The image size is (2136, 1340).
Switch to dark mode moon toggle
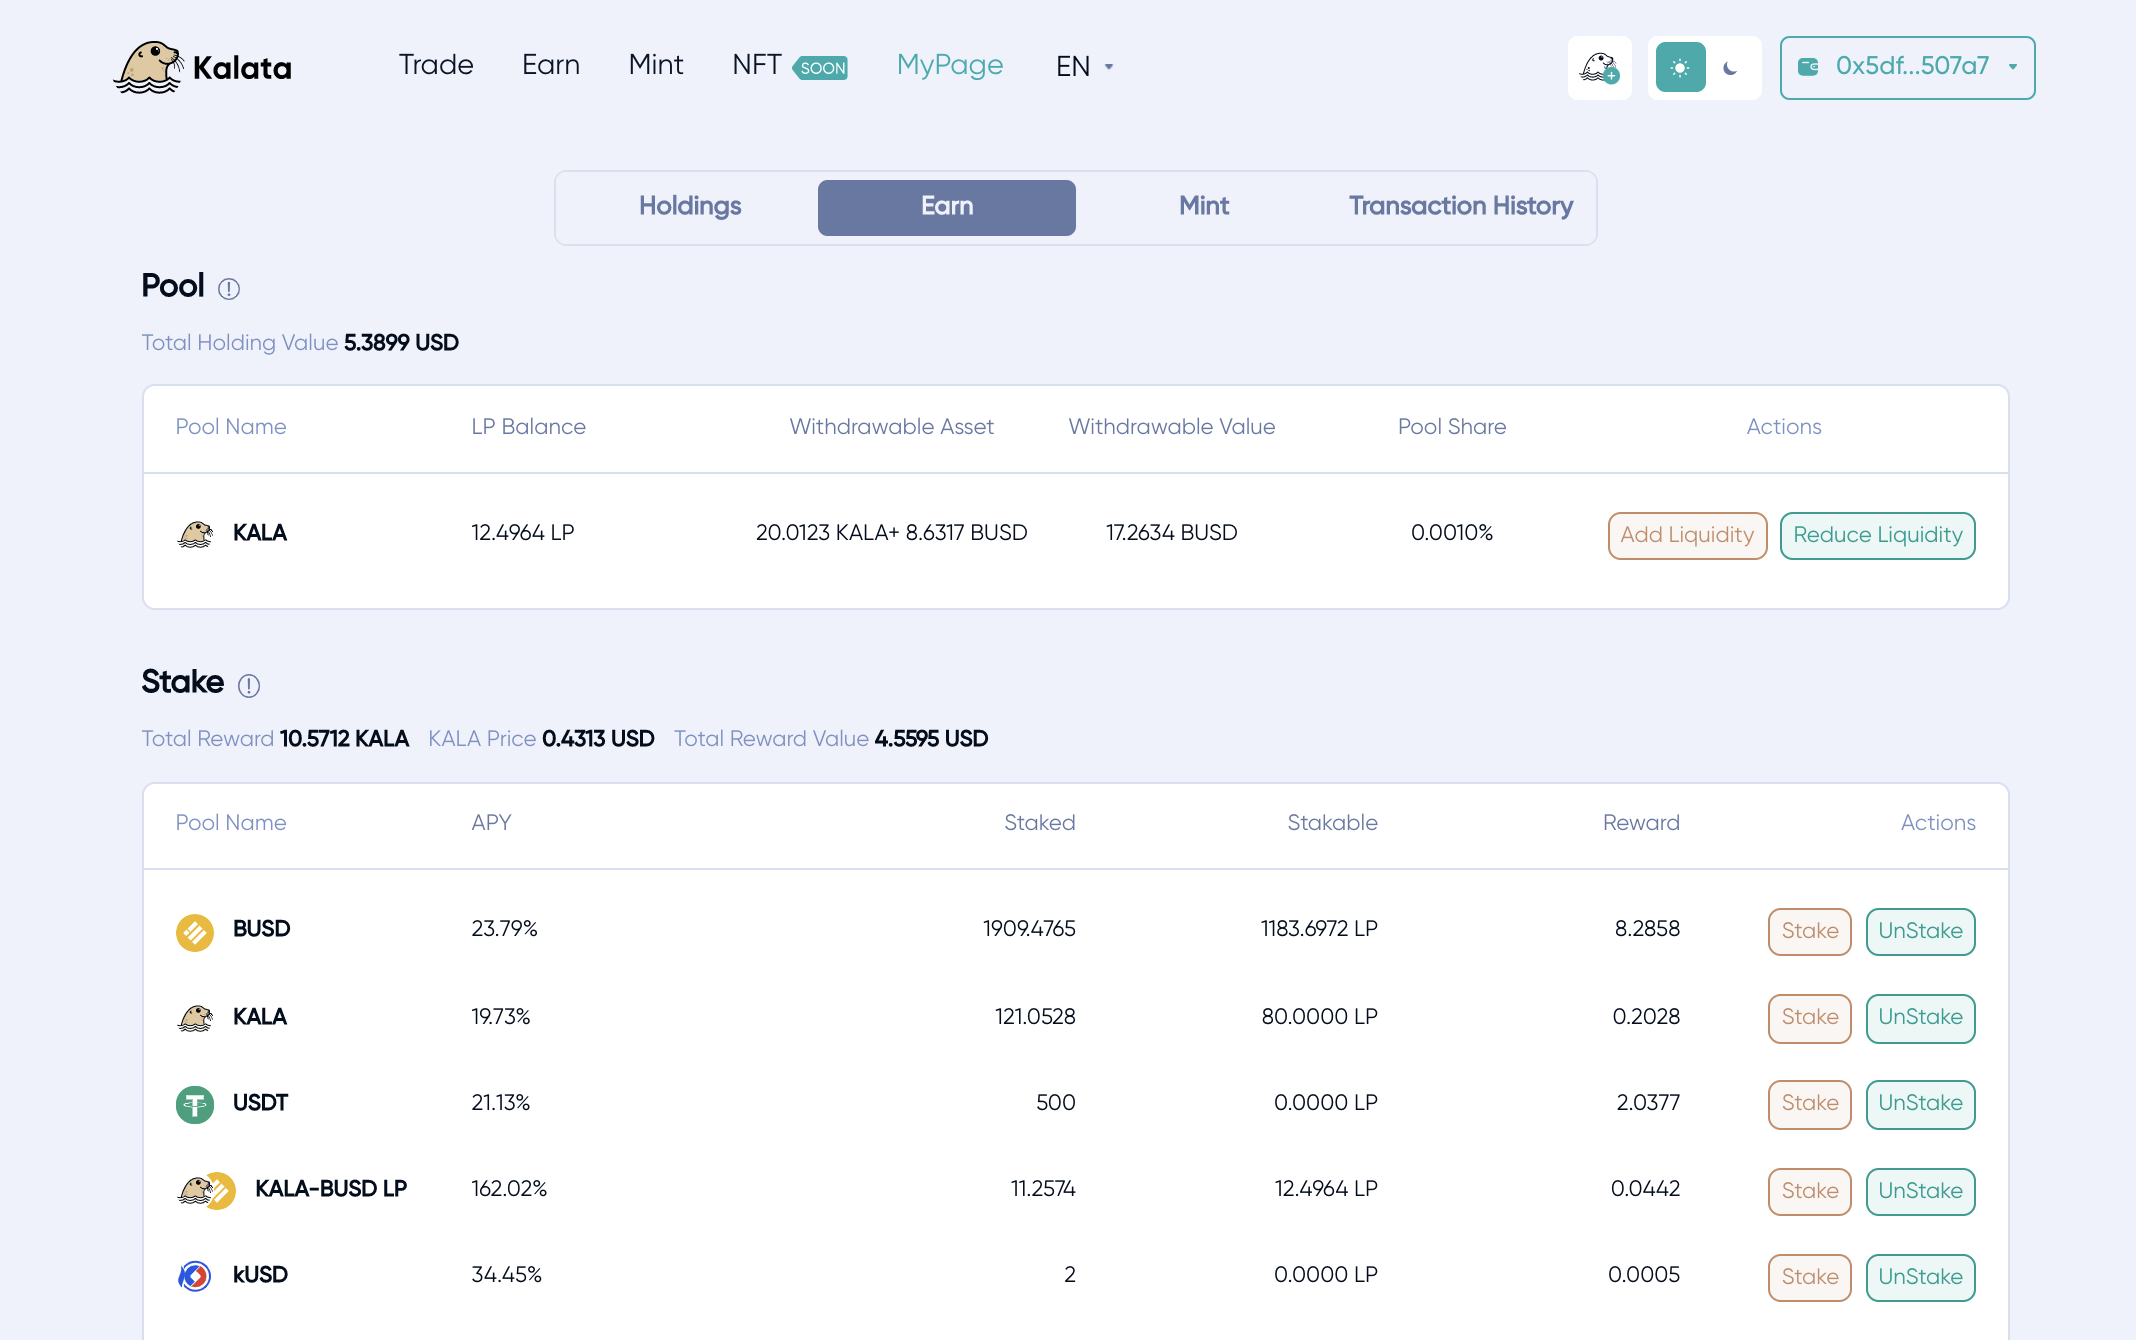tap(1731, 68)
